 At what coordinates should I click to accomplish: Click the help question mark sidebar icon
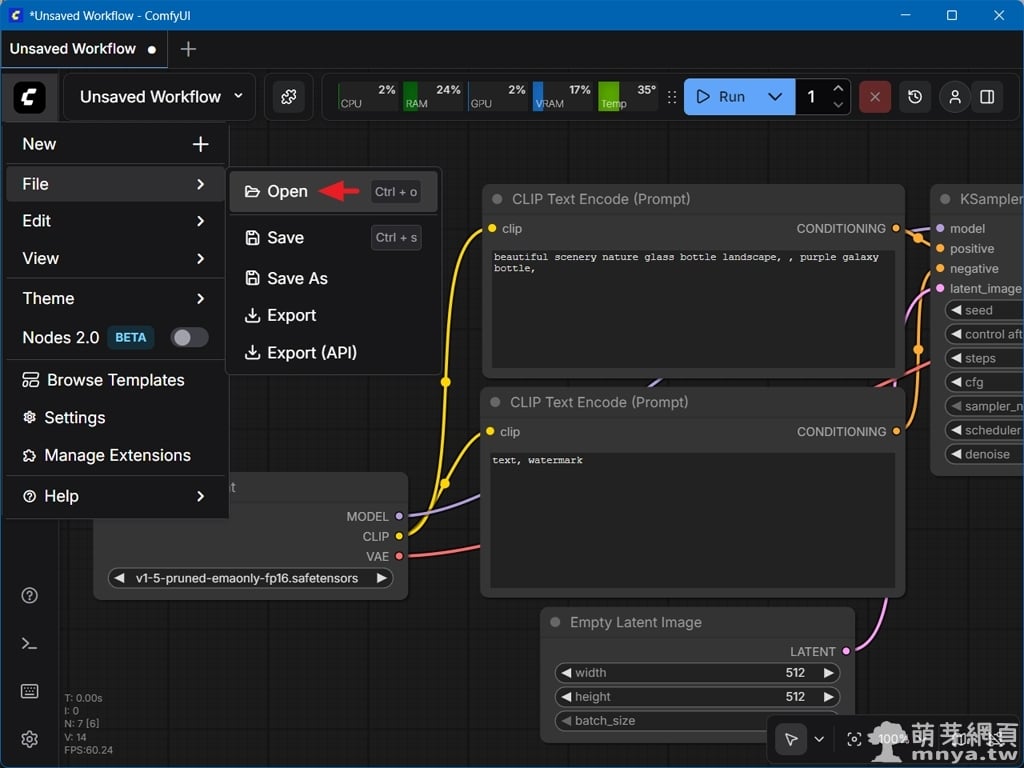point(29,596)
